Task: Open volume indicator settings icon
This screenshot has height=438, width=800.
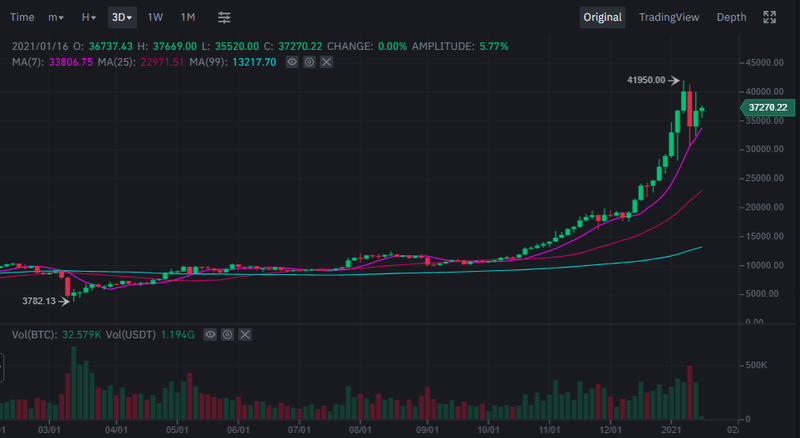Action: (227, 334)
